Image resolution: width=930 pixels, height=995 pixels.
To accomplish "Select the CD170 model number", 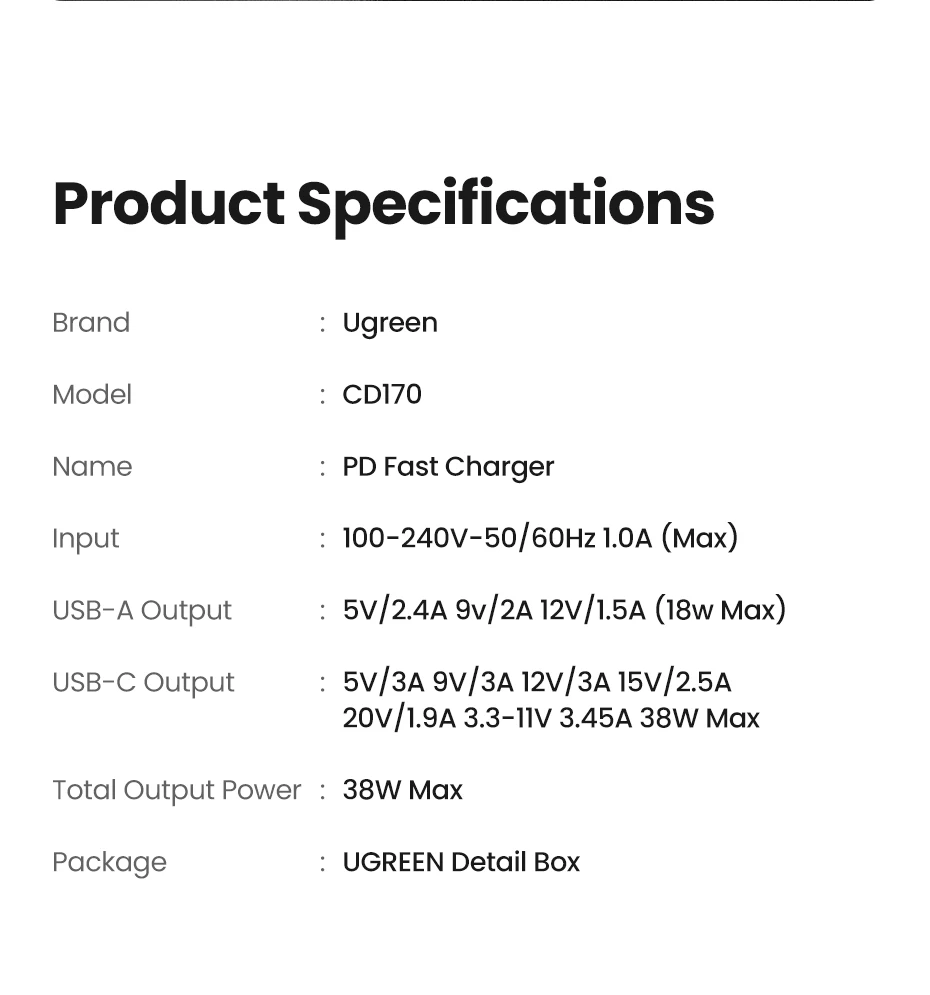I will [382, 395].
